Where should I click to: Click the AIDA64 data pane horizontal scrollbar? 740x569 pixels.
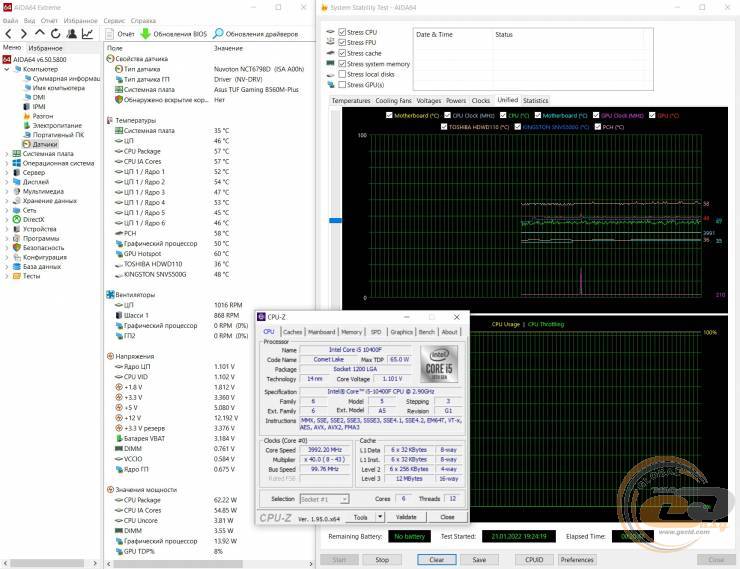[178, 564]
